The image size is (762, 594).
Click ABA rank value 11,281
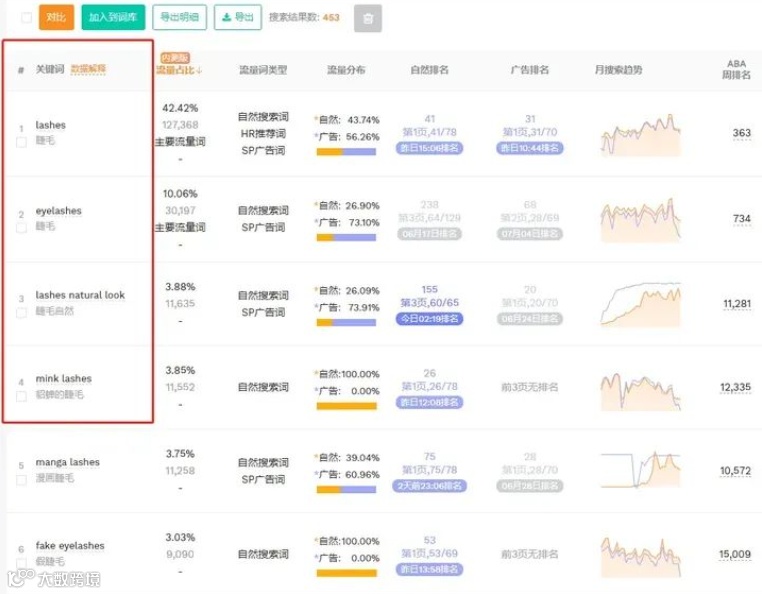coord(737,304)
